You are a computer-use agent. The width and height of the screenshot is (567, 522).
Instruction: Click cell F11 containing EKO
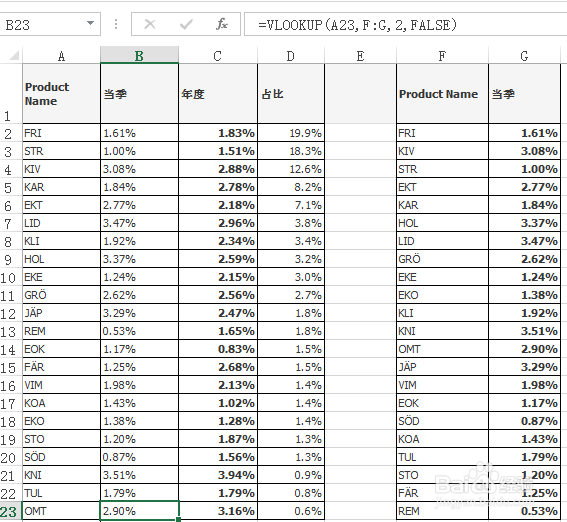[442, 295]
